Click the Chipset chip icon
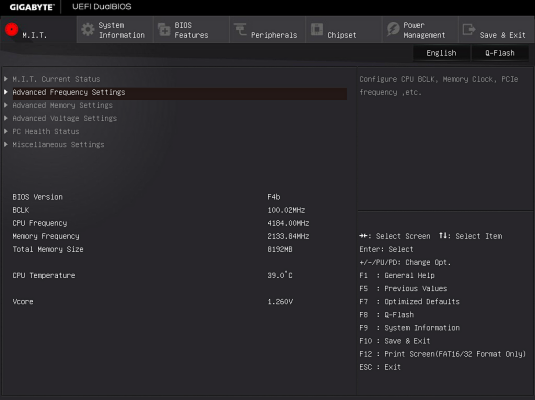Image resolution: width=535 pixels, height=400 pixels. point(317,29)
